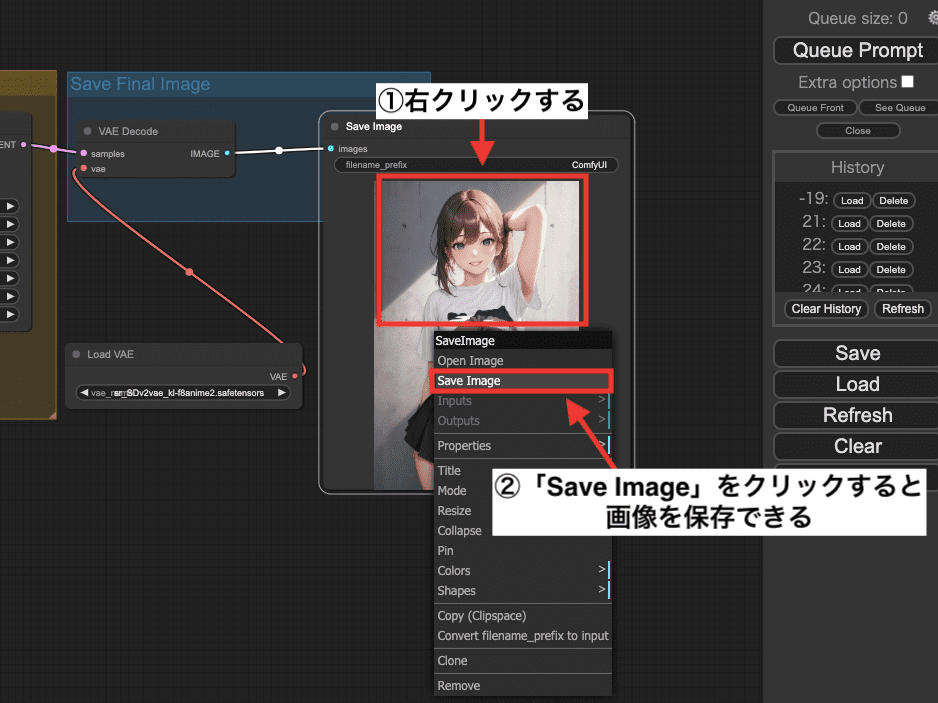
Task: Delete history entry 23
Action: [891, 269]
